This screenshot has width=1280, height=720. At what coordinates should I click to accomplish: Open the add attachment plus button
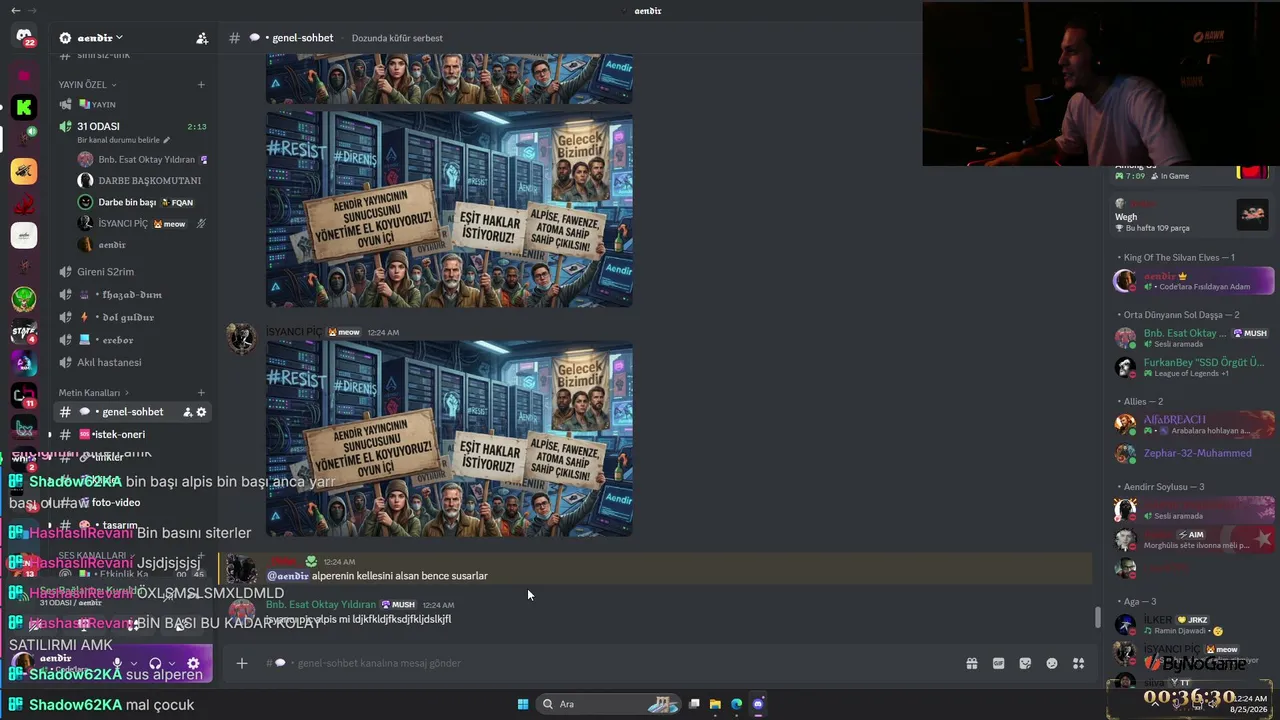[241, 663]
